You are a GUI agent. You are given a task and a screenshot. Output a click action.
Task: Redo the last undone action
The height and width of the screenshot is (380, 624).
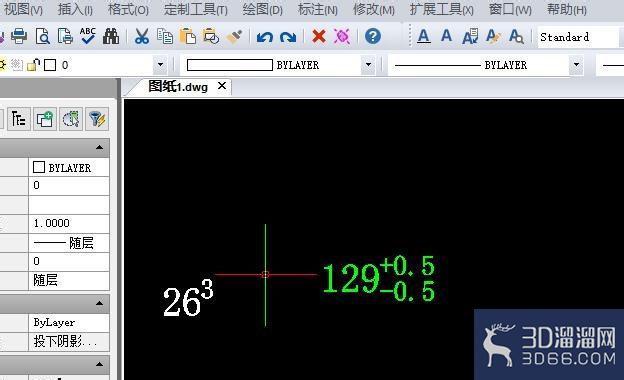(x=288, y=37)
